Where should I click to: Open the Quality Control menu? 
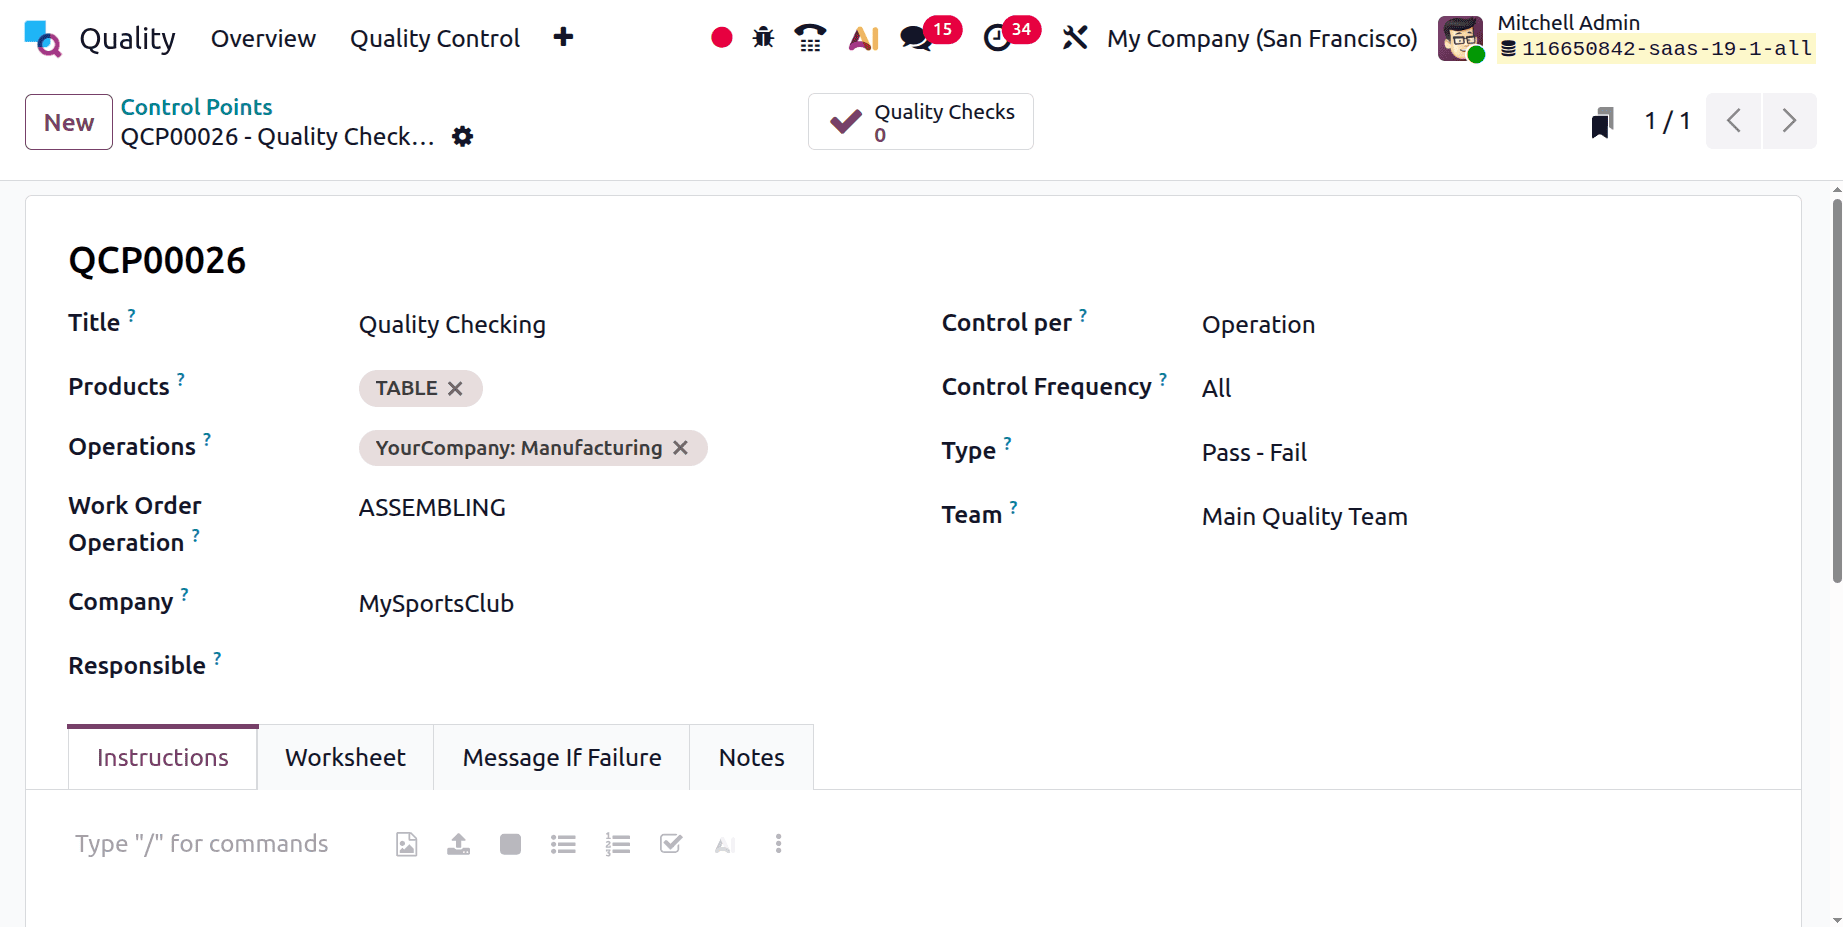click(435, 38)
